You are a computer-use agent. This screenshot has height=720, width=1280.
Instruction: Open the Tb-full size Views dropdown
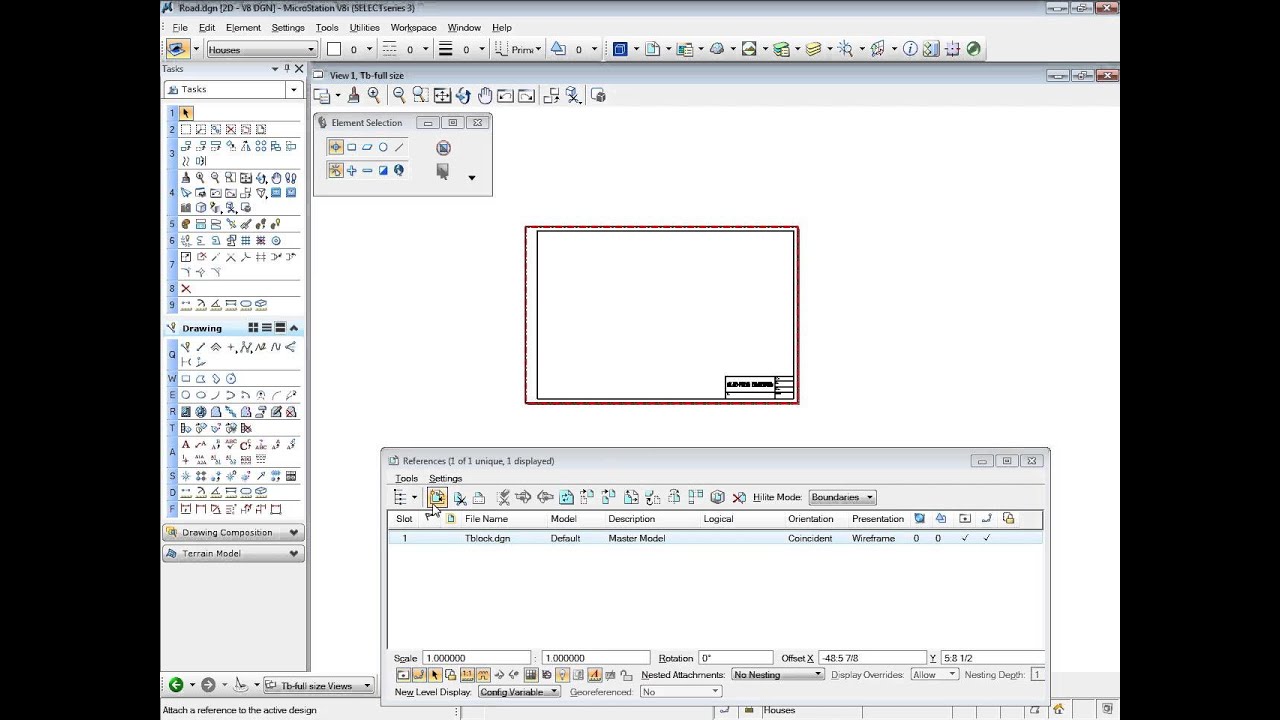pos(319,685)
